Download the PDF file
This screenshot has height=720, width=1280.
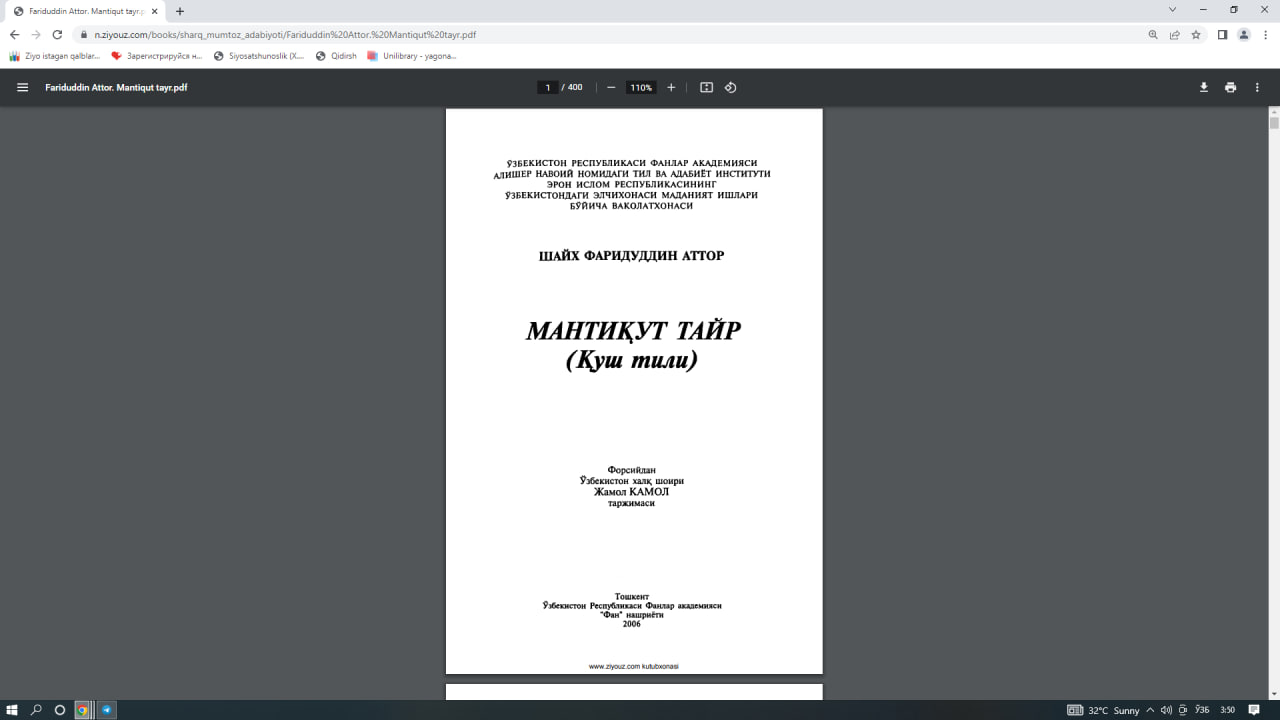click(x=1203, y=87)
